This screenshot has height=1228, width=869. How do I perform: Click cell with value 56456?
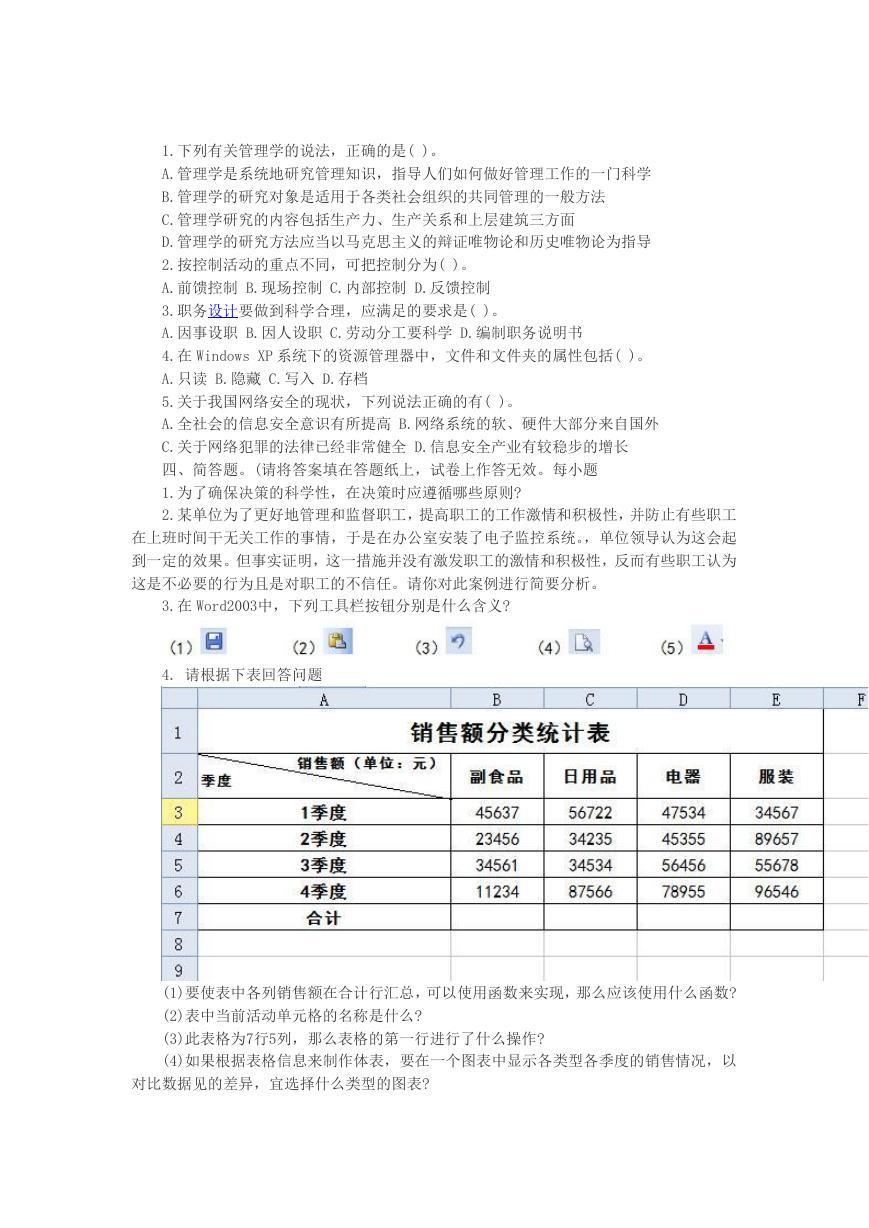[x=683, y=865]
